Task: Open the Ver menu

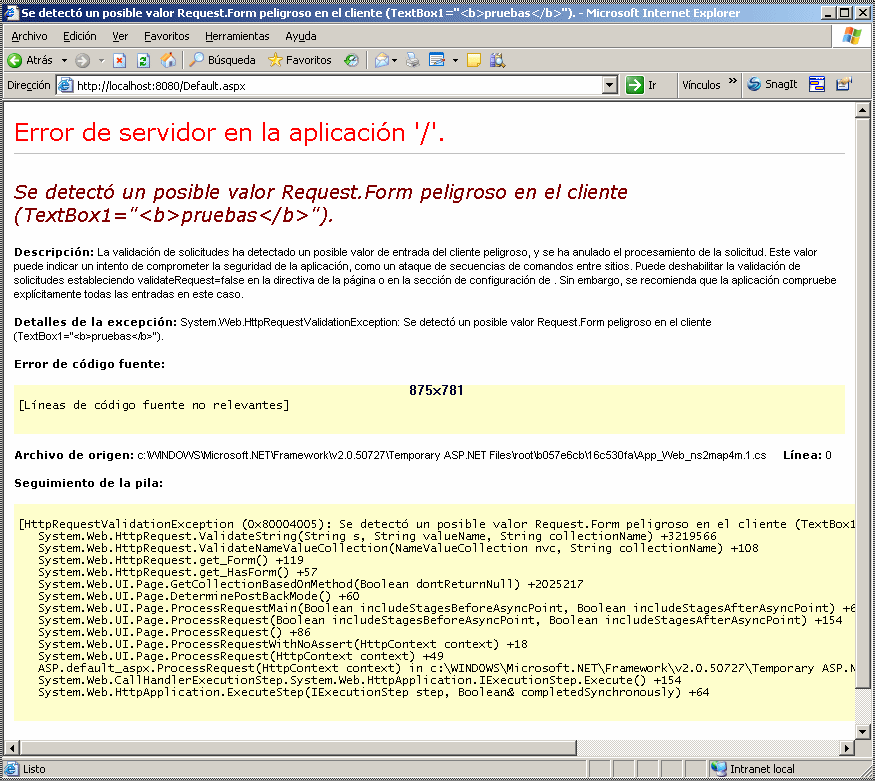Action: (x=120, y=36)
